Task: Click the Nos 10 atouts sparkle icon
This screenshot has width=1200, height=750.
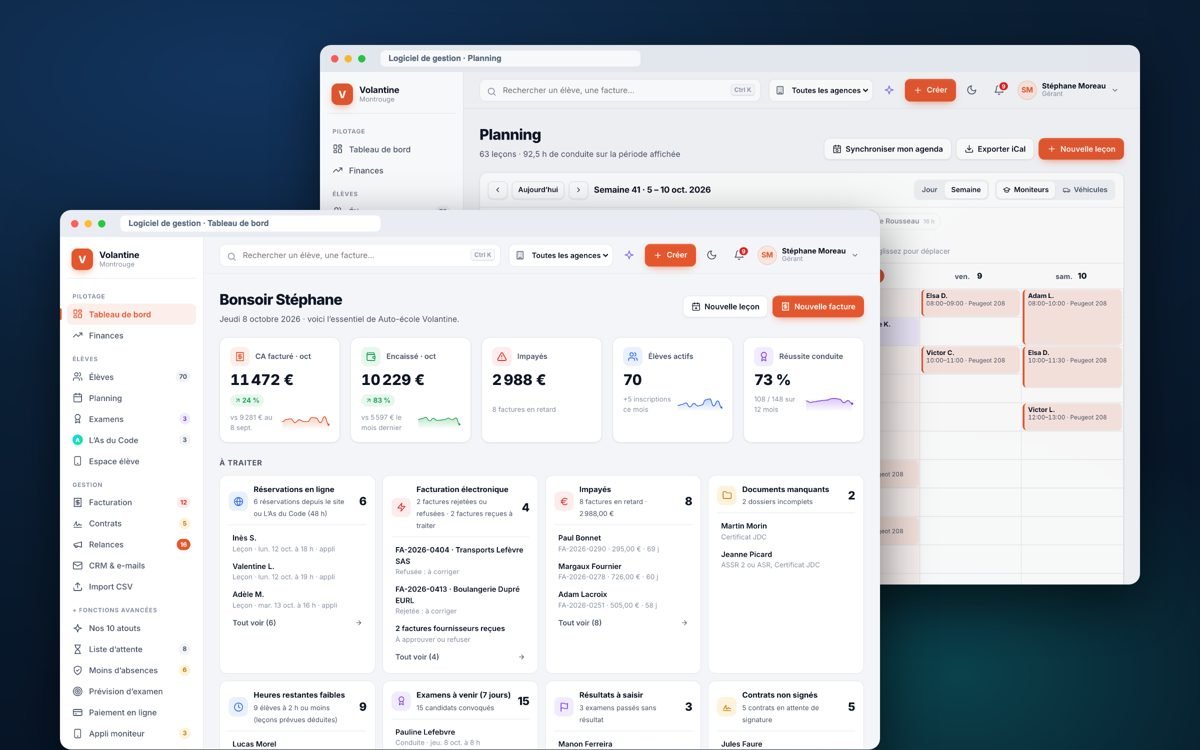Action: coord(78,628)
